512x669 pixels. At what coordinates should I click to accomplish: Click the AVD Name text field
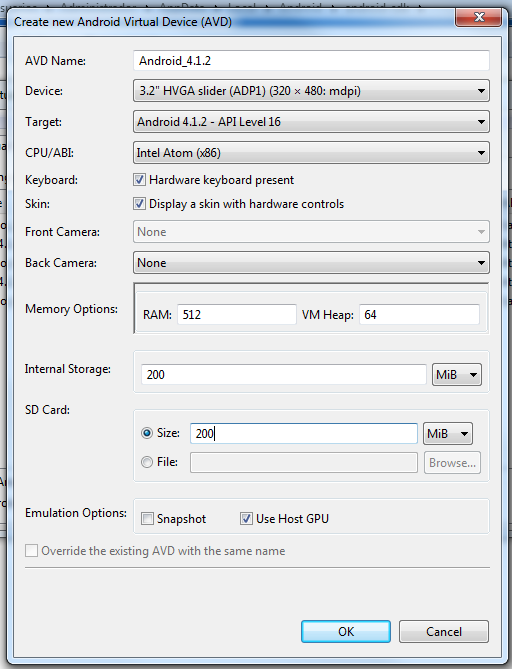coord(311,61)
